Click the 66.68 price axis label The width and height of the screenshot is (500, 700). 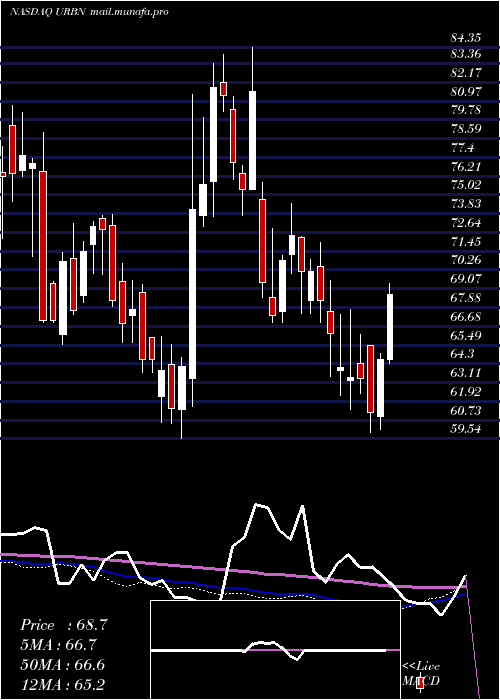click(x=466, y=317)
